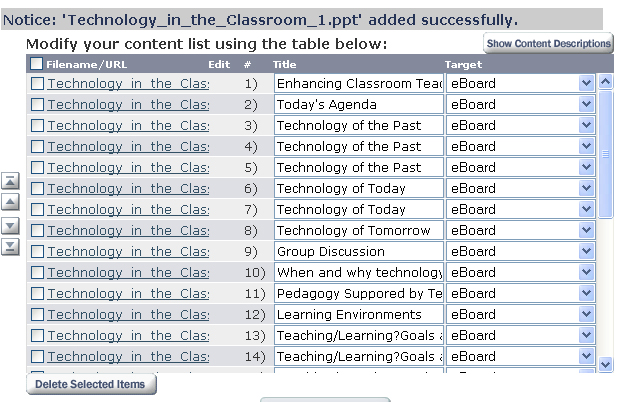Open the filename link for row 6
The image size is (618, 402).
(128, 189)
